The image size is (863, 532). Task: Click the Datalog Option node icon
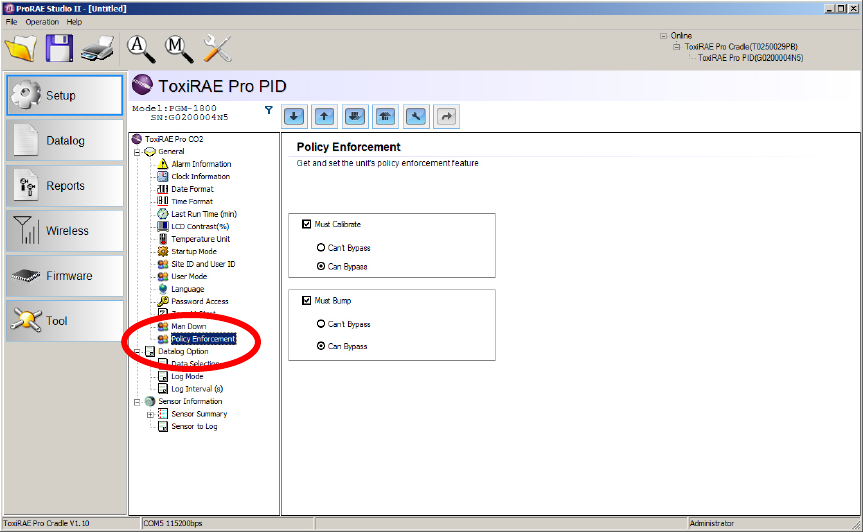tap(150, 352)
